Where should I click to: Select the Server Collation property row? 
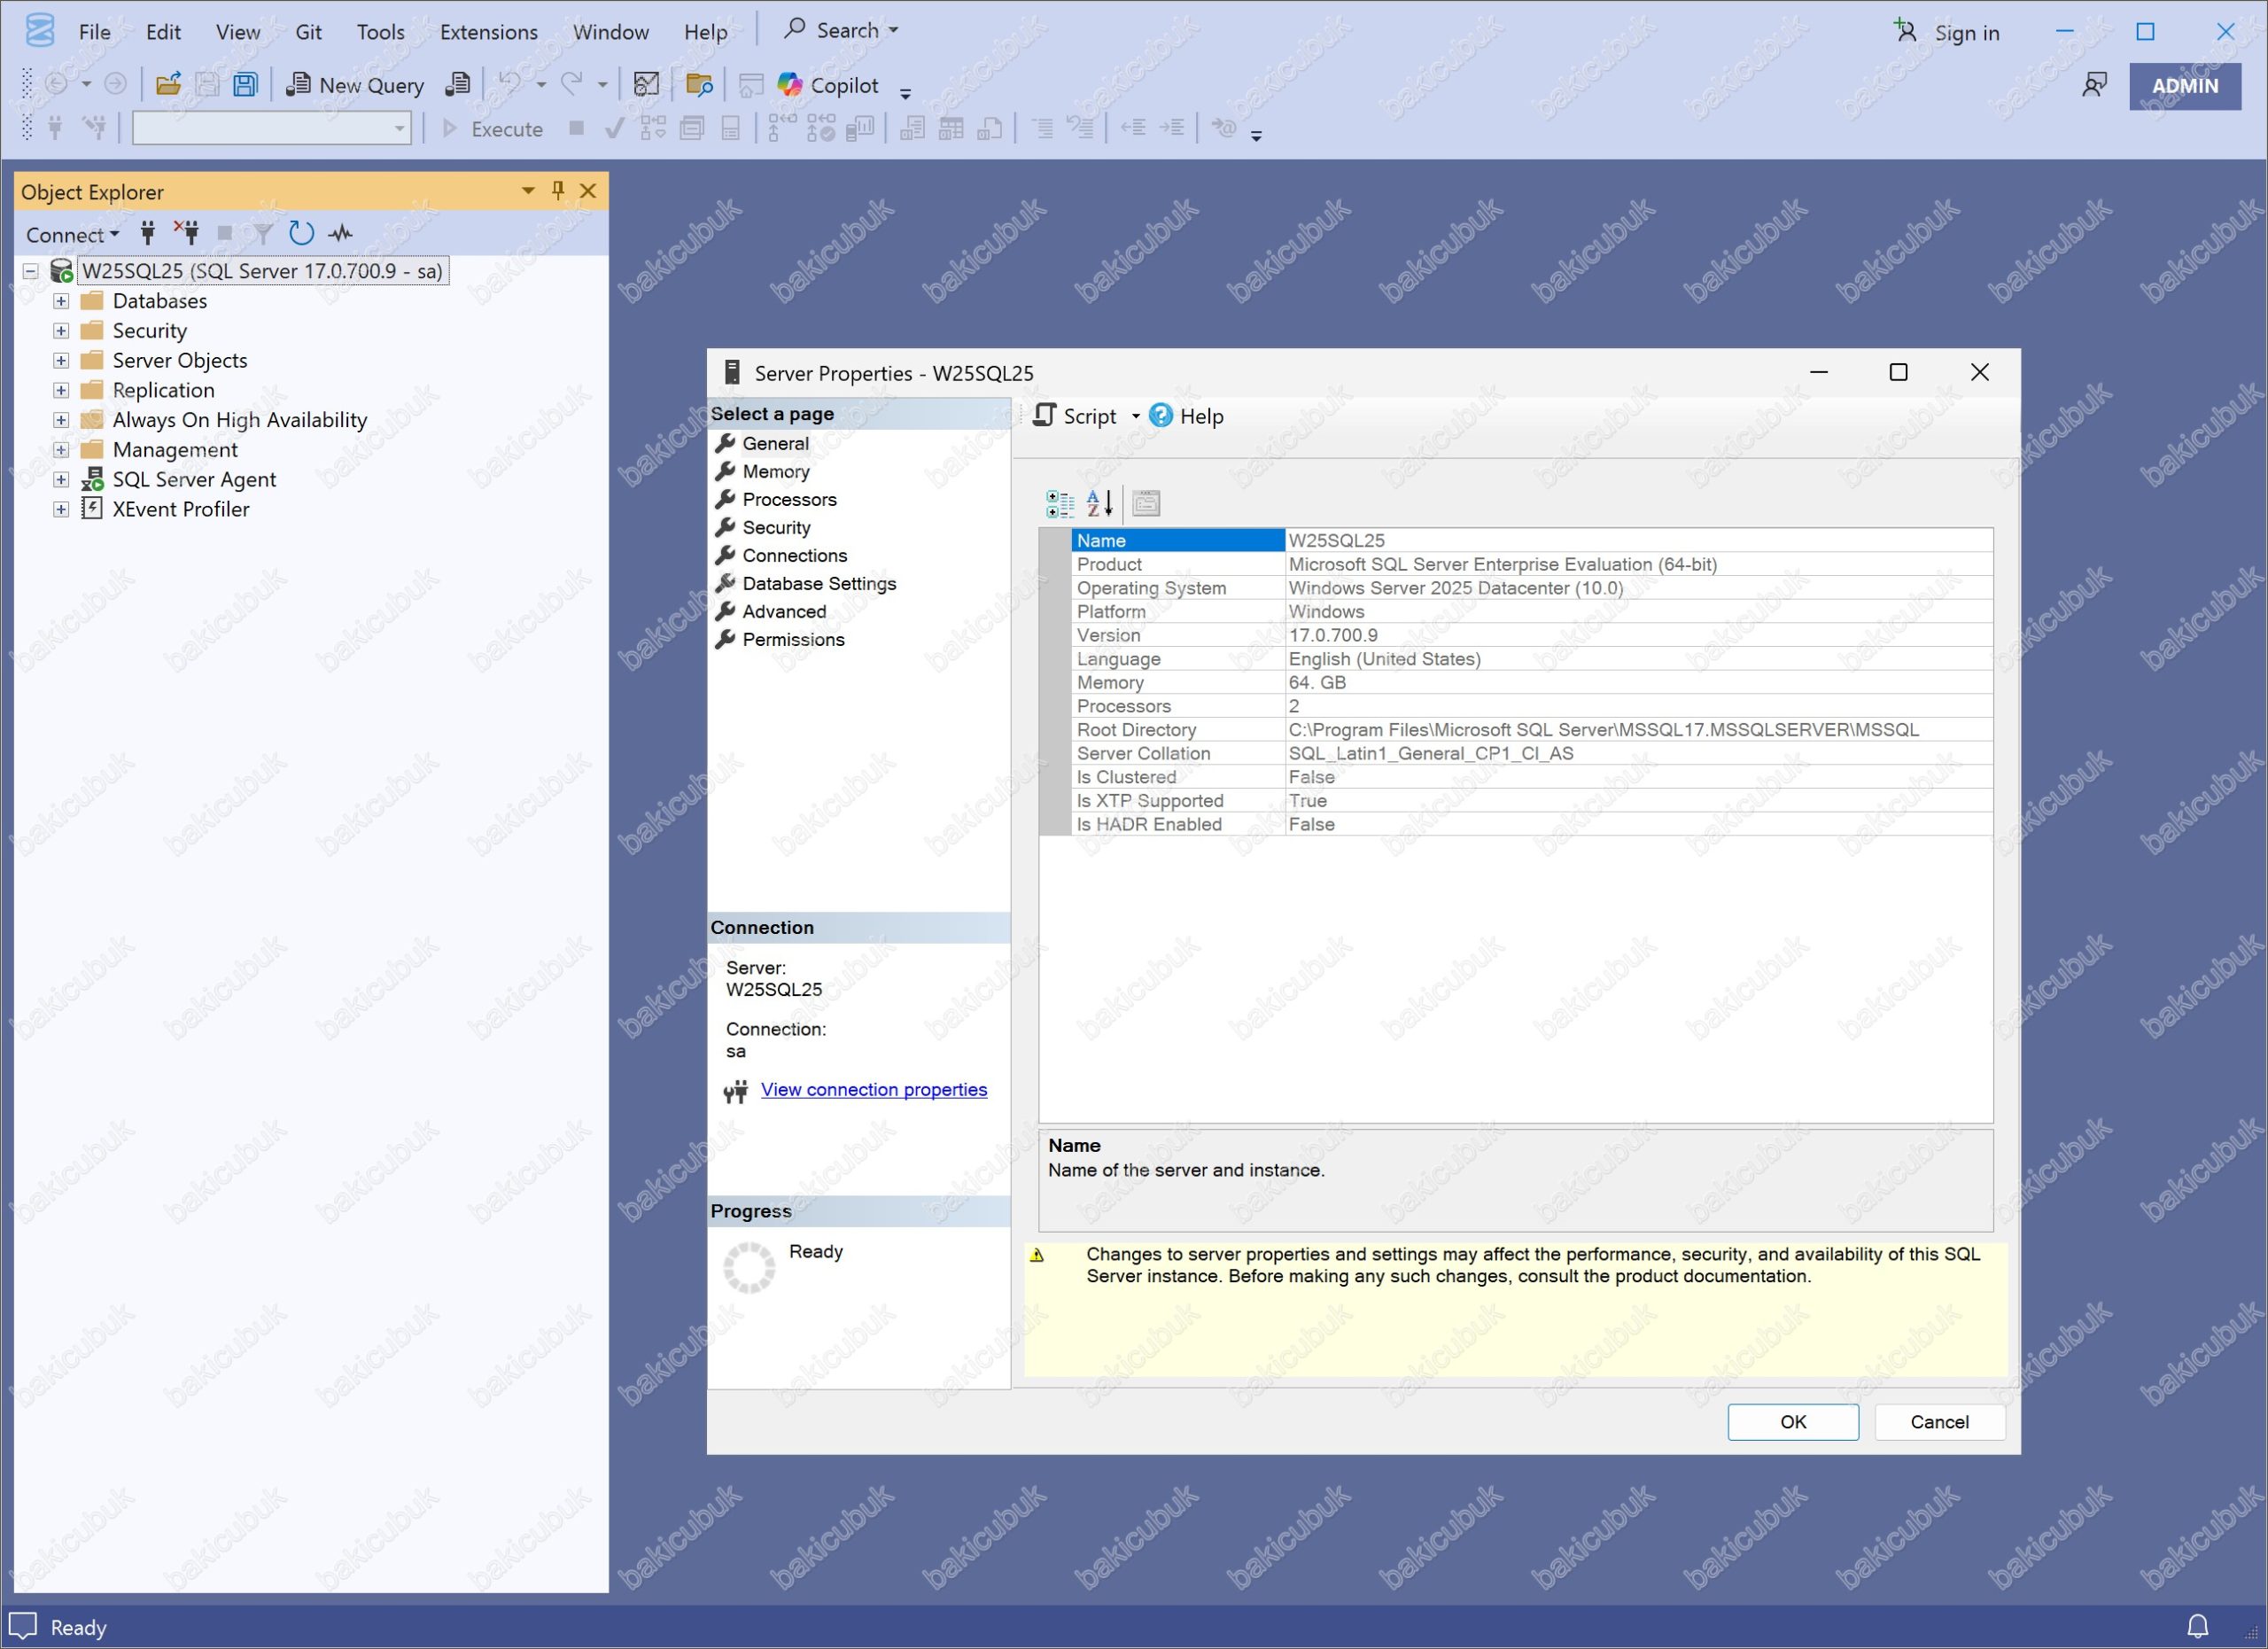click(1532, 753)
